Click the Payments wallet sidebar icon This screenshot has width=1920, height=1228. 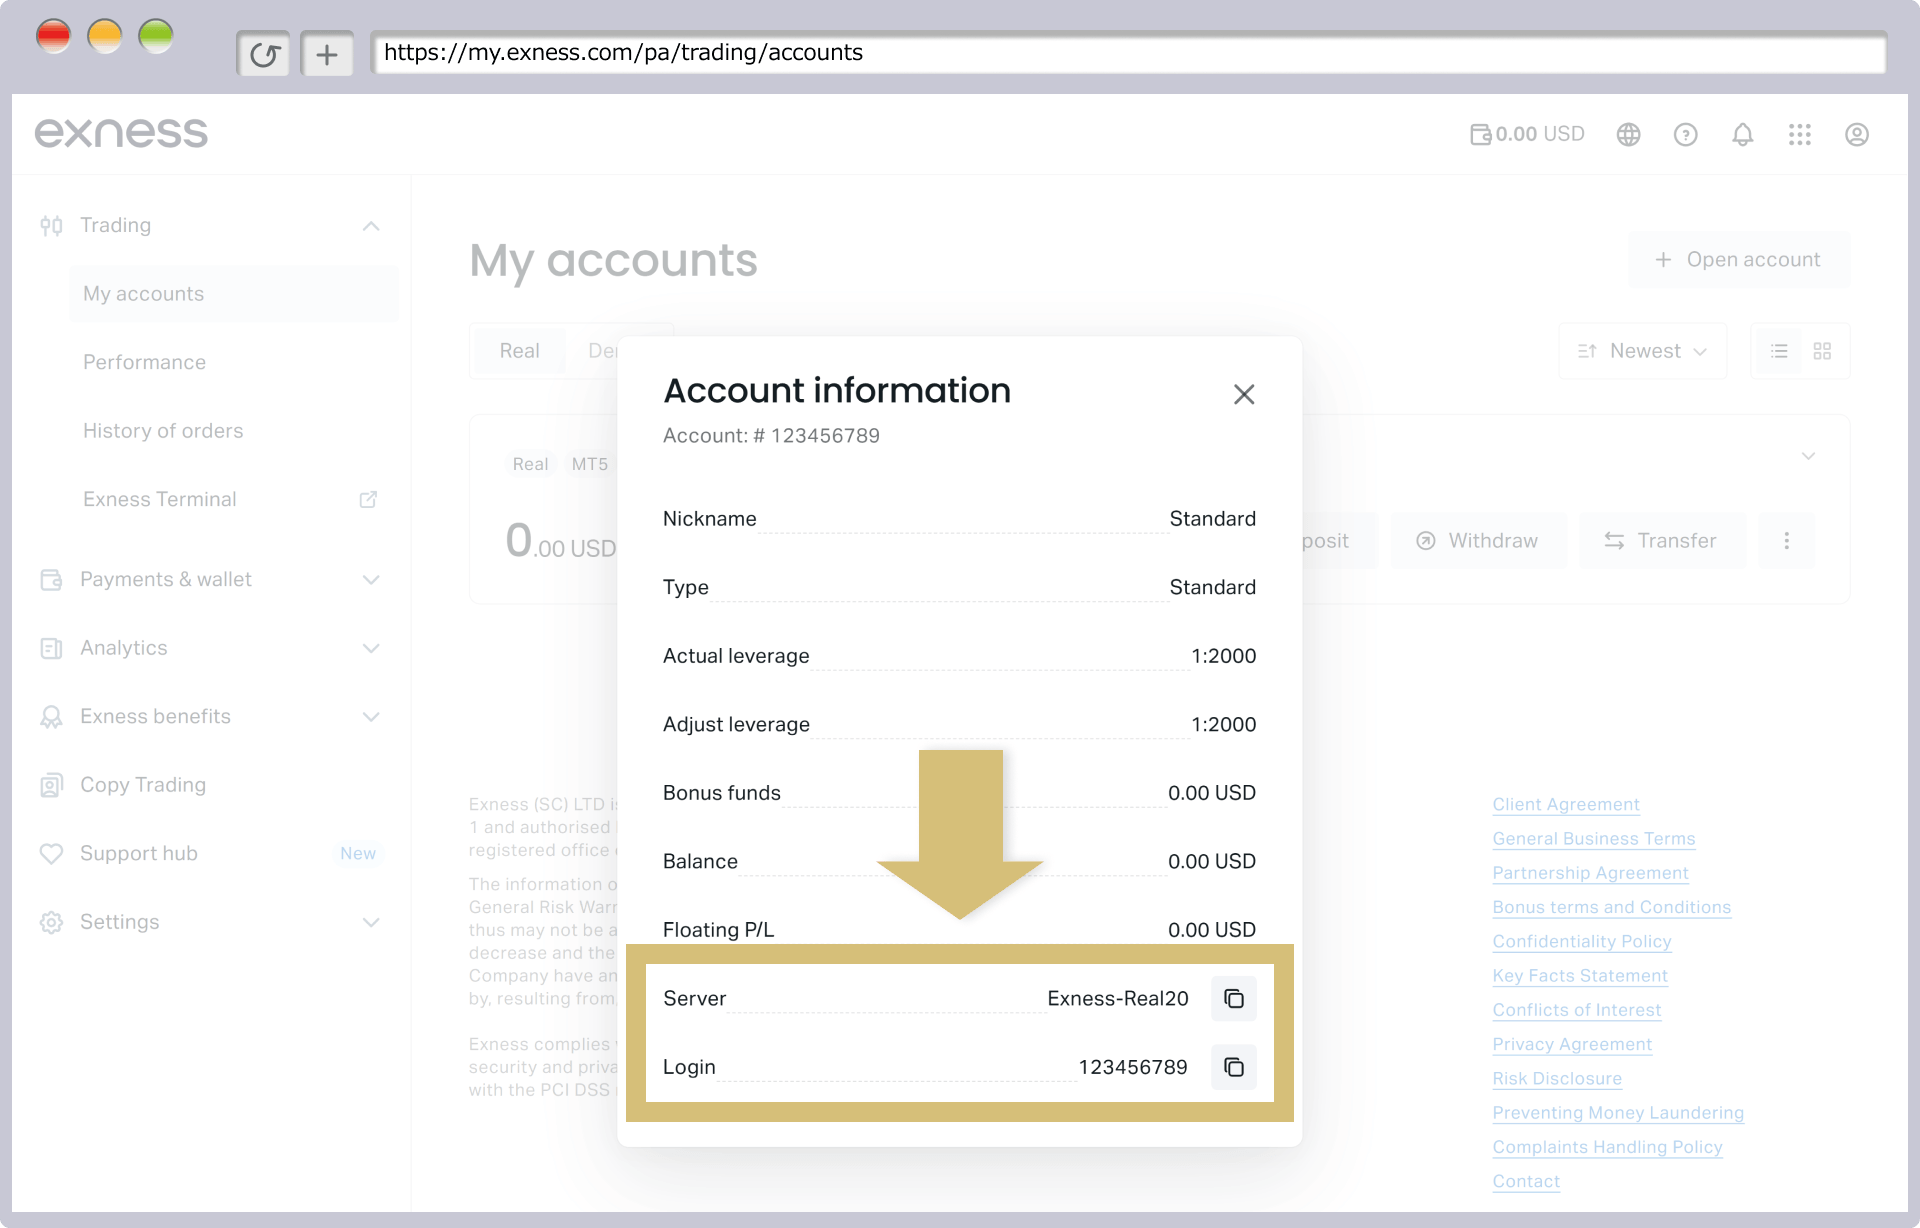click(51, 580)
